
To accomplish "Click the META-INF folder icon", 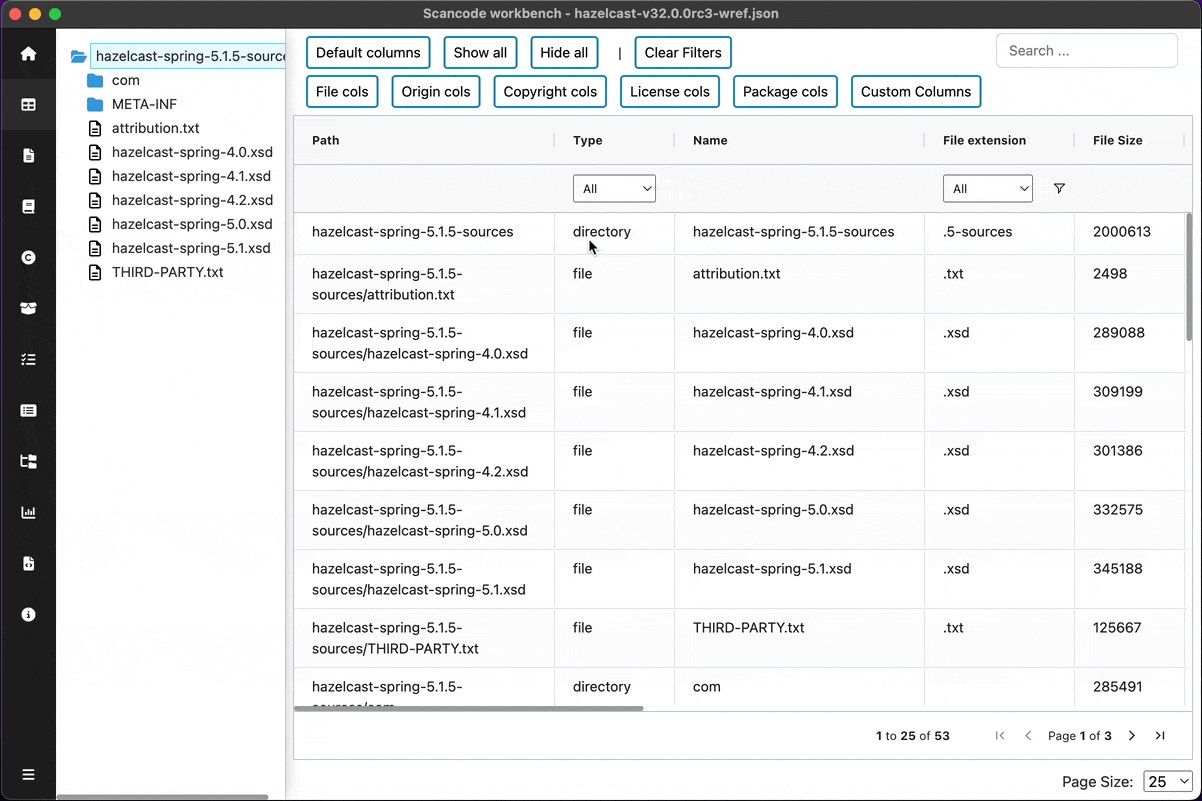I will (x=95, y=104).
